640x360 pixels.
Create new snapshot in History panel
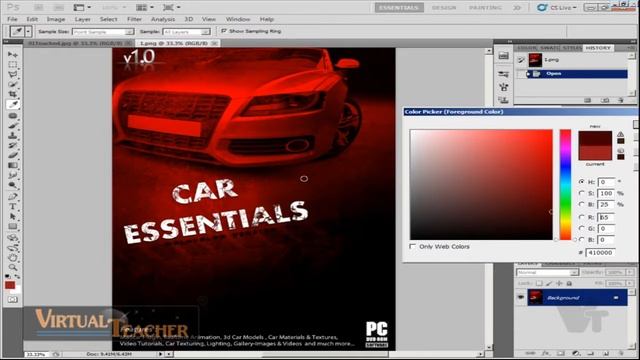click(x=605, y=100)
